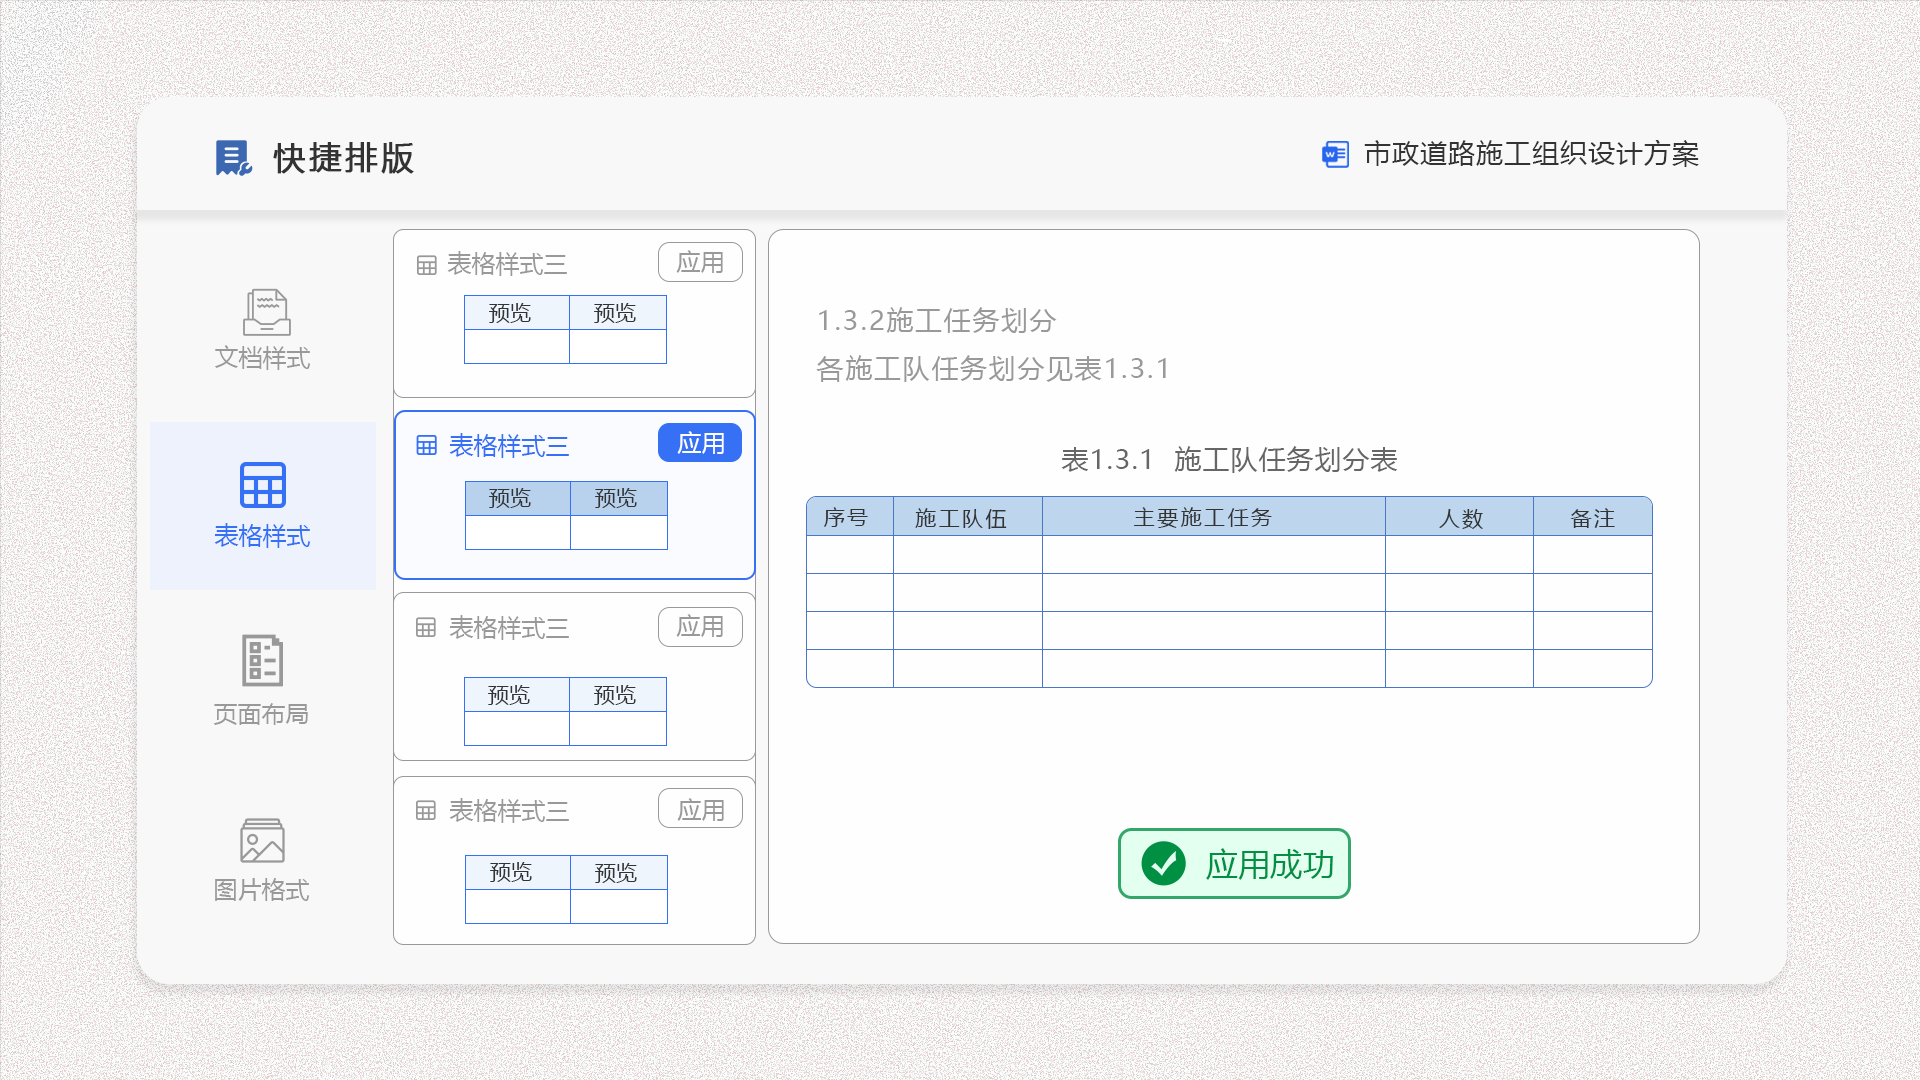Click the 快捷排版 document logo icon
The height and width of the screenshot is (1080, 1920).
tap(233, 158)
